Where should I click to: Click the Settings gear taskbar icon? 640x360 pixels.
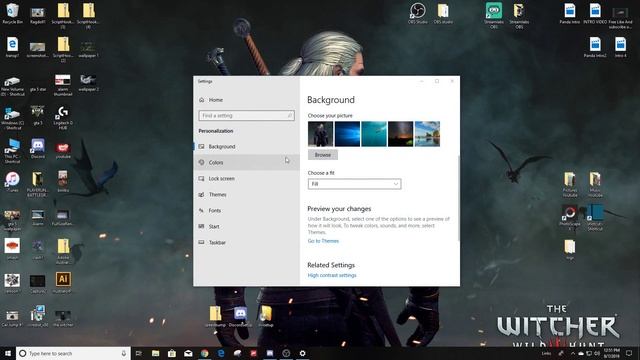pos(302,353)
